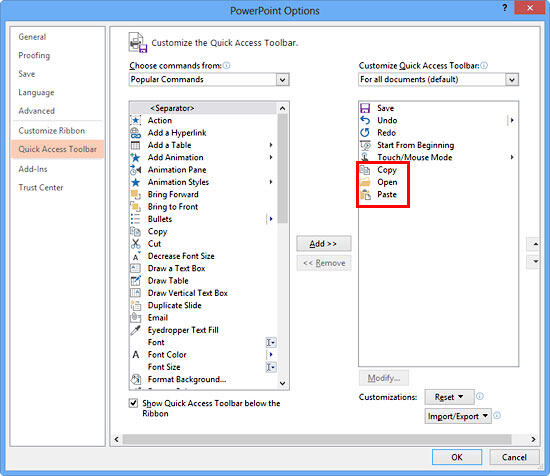Click the Eyedropper Text Fill icon
The width and height of the screenshot is (550, 476).
point(135,330)
